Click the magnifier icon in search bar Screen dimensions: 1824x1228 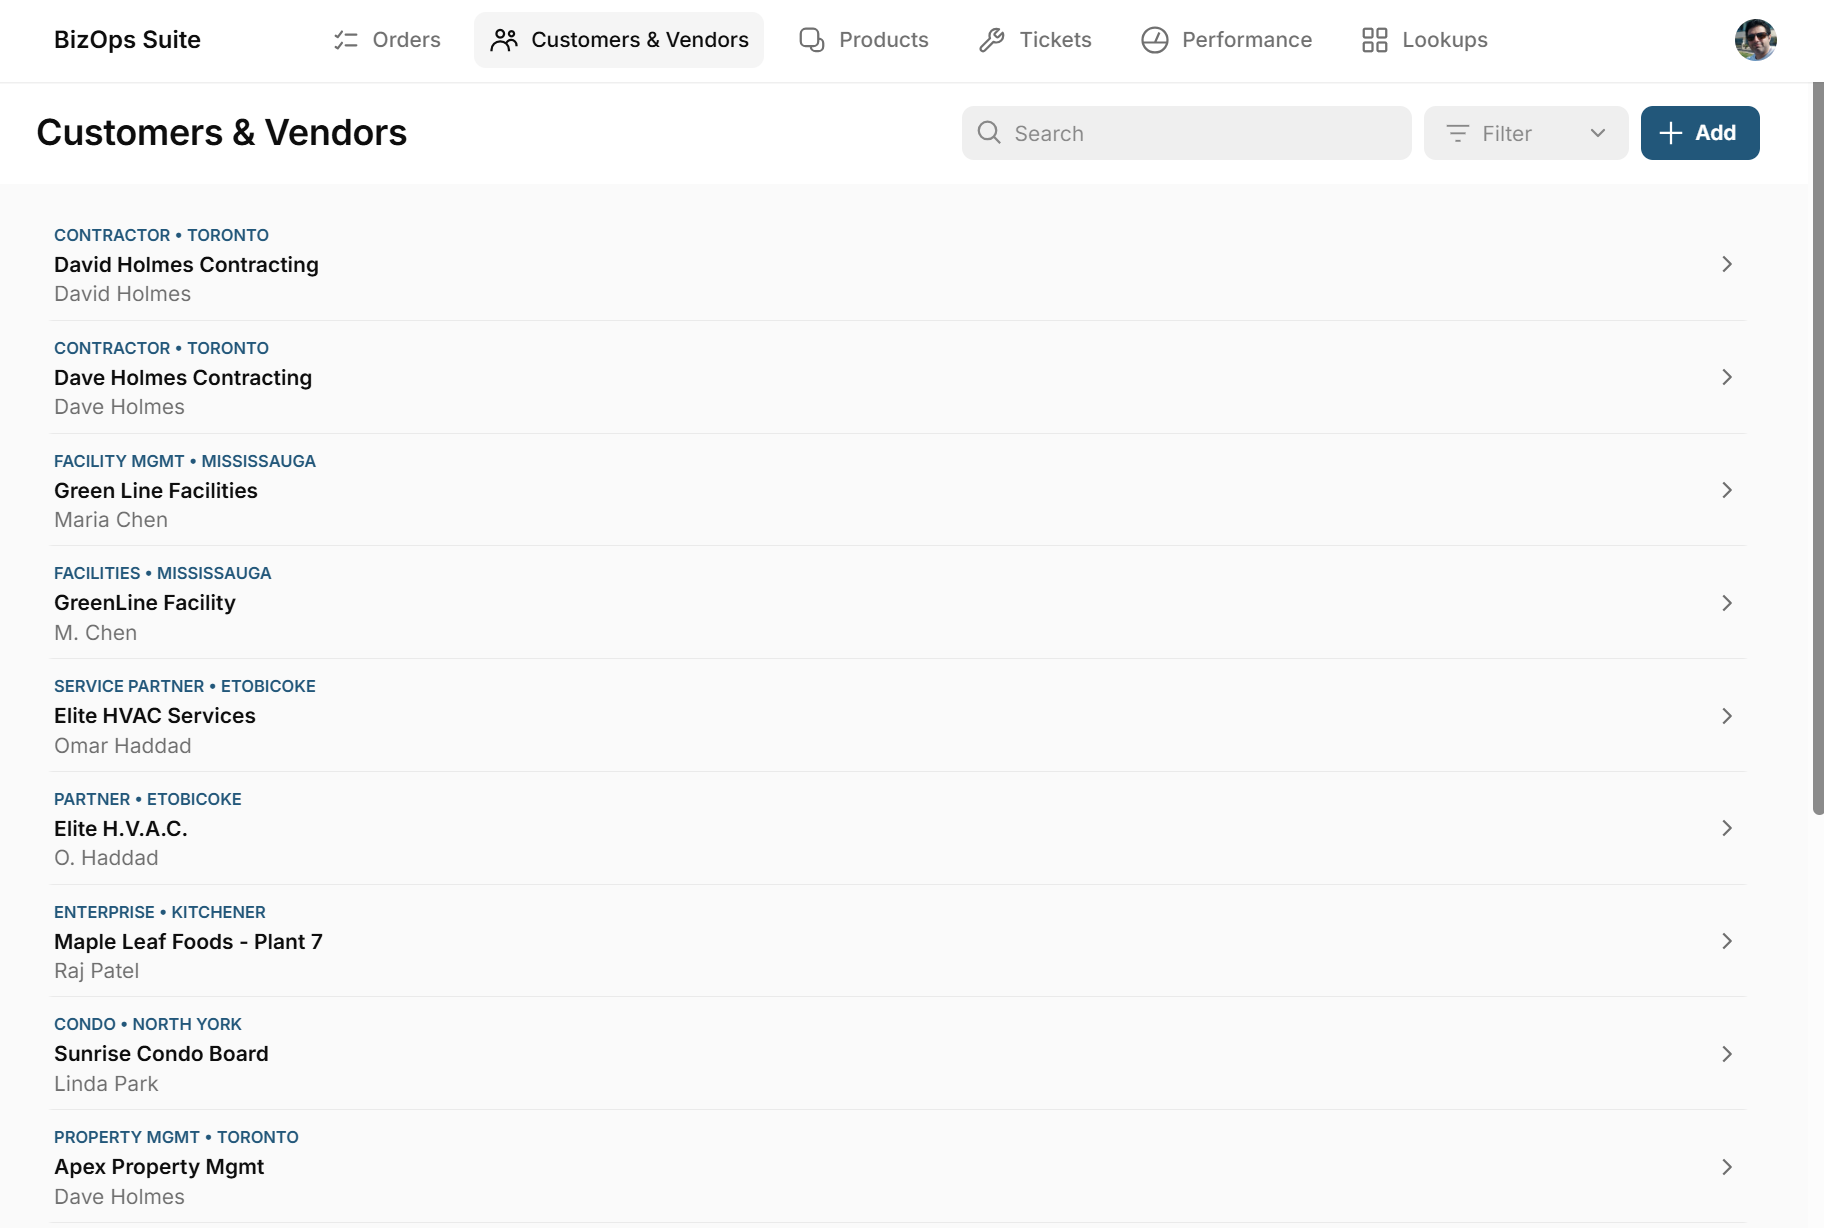[x=989, y=132]
